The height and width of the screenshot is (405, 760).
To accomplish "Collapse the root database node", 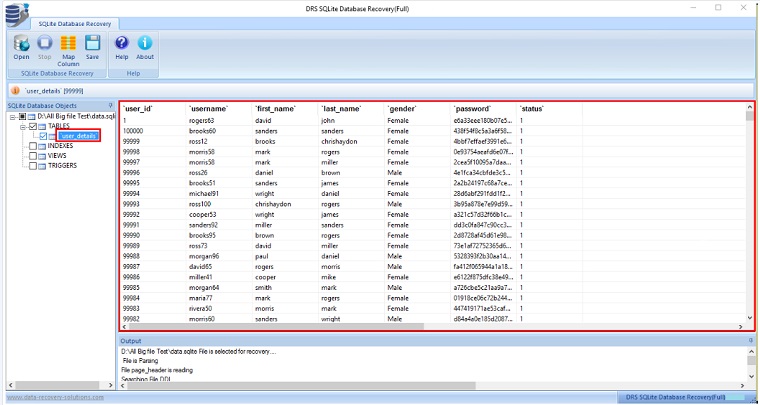I will [12, 117].
